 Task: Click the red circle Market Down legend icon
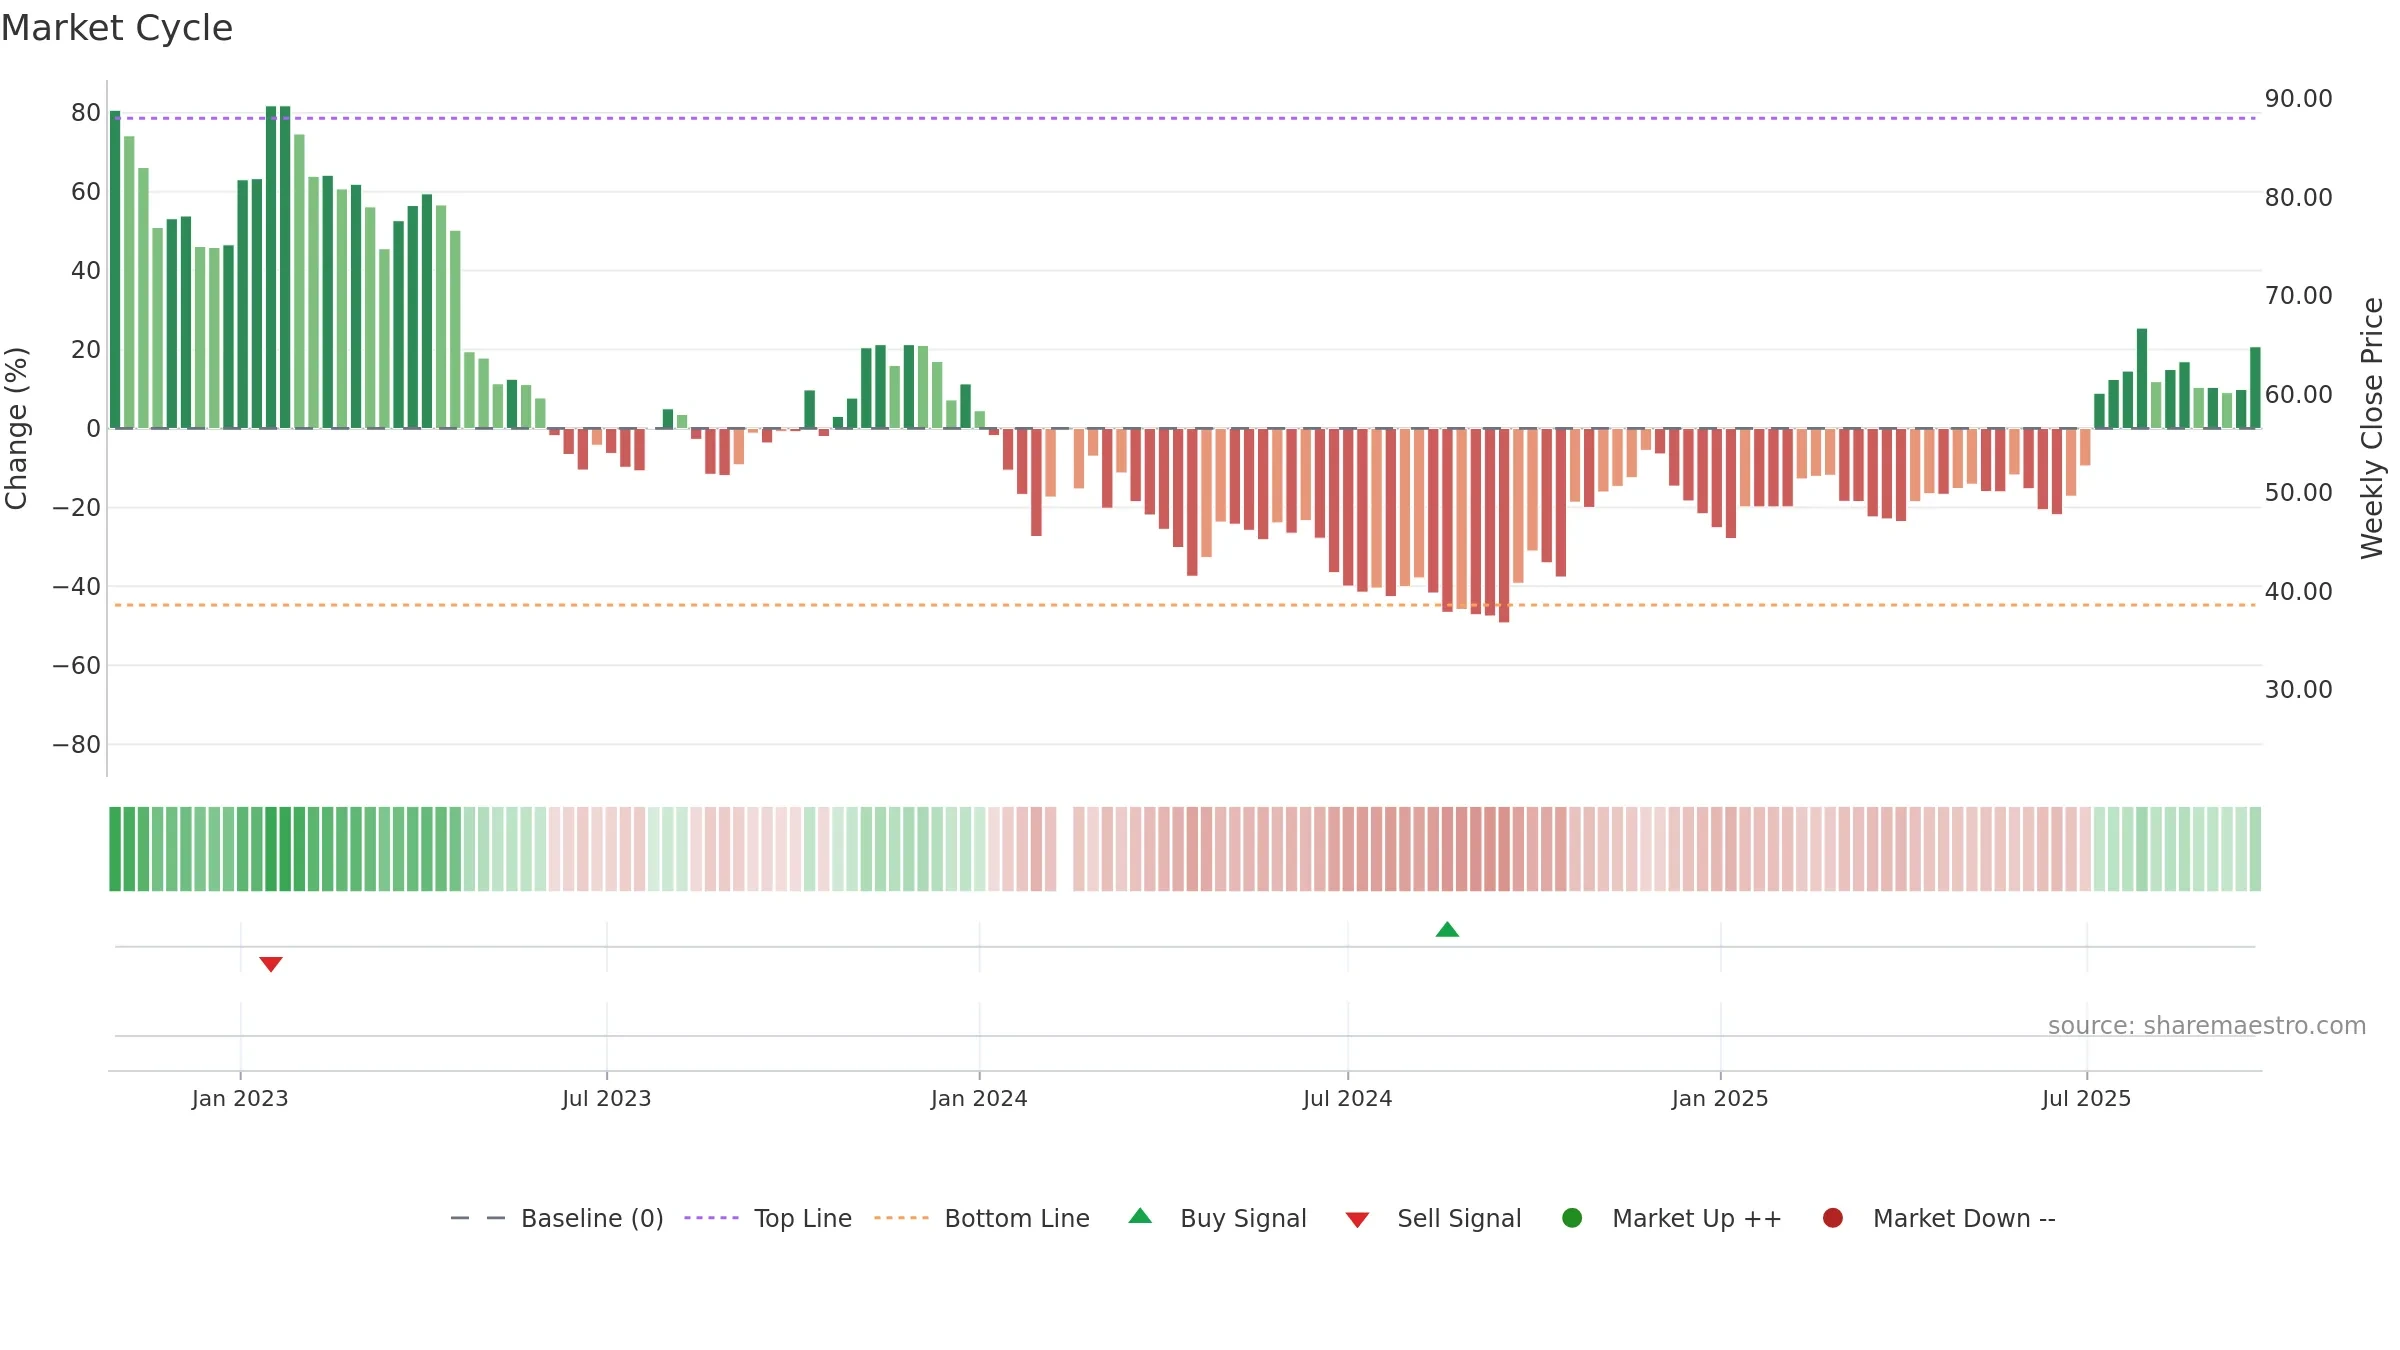(x=1833, y=1218)
